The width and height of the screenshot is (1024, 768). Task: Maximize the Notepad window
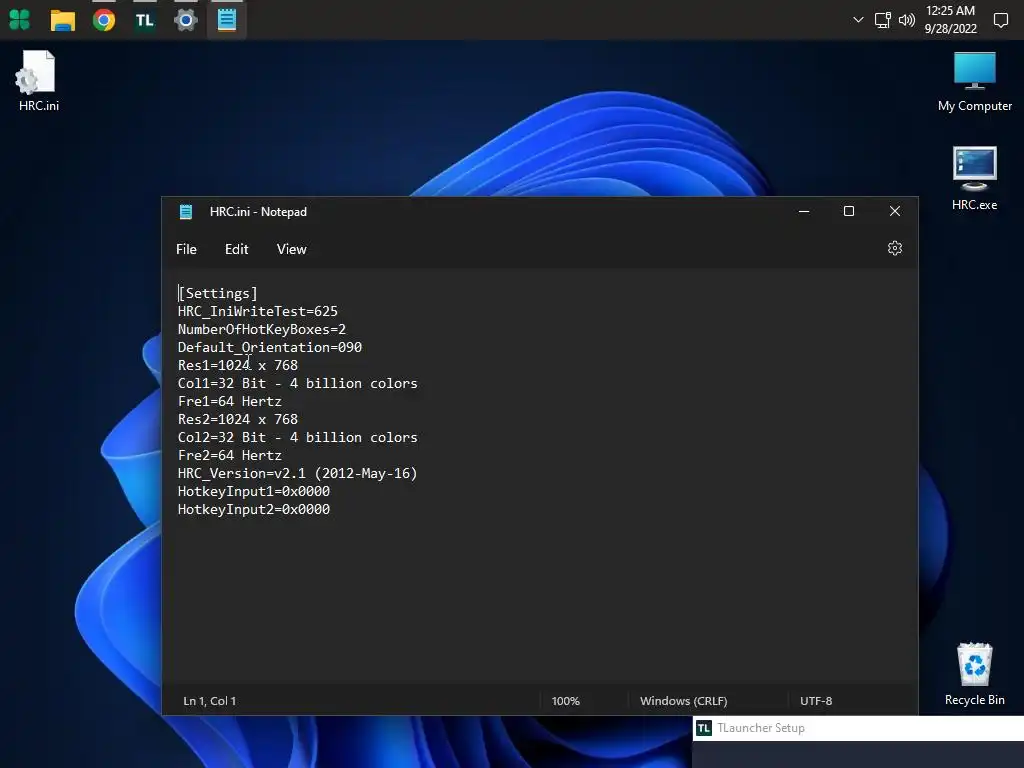coord(848,211)
